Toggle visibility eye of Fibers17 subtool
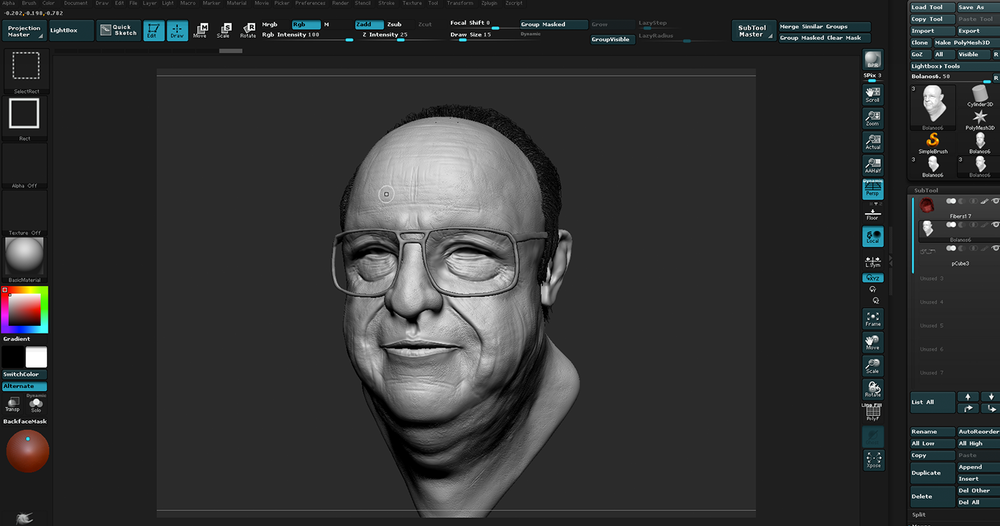This screenshot has height=526, width=1000. (995, 201)
